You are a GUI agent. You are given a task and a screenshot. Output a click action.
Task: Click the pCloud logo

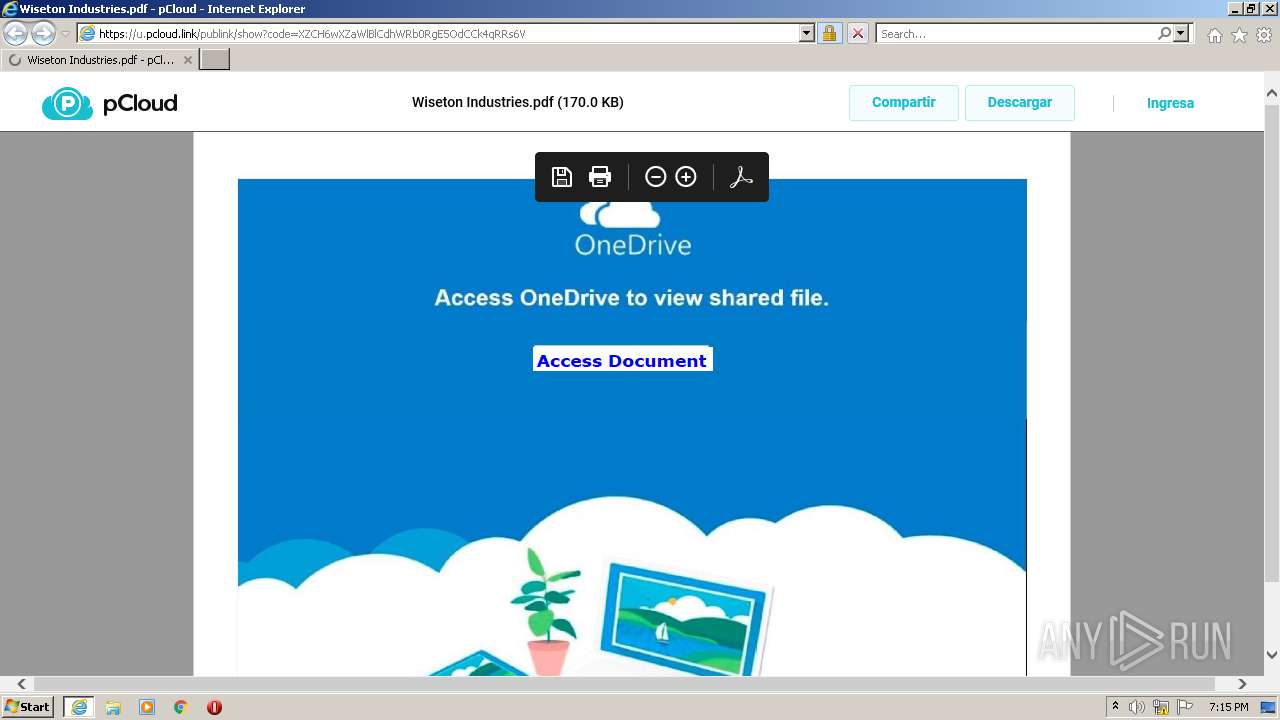pyautogui.click(x=110, y=103)
